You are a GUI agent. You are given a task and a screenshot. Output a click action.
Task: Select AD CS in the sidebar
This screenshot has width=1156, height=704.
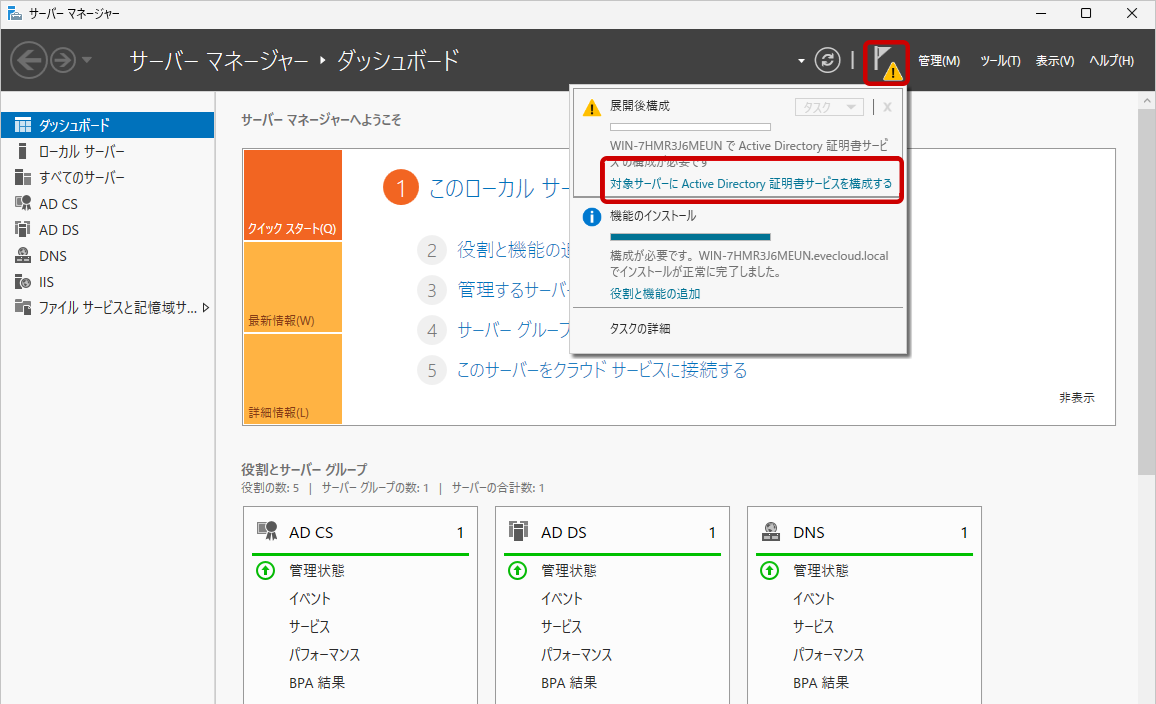pos(58,204)
